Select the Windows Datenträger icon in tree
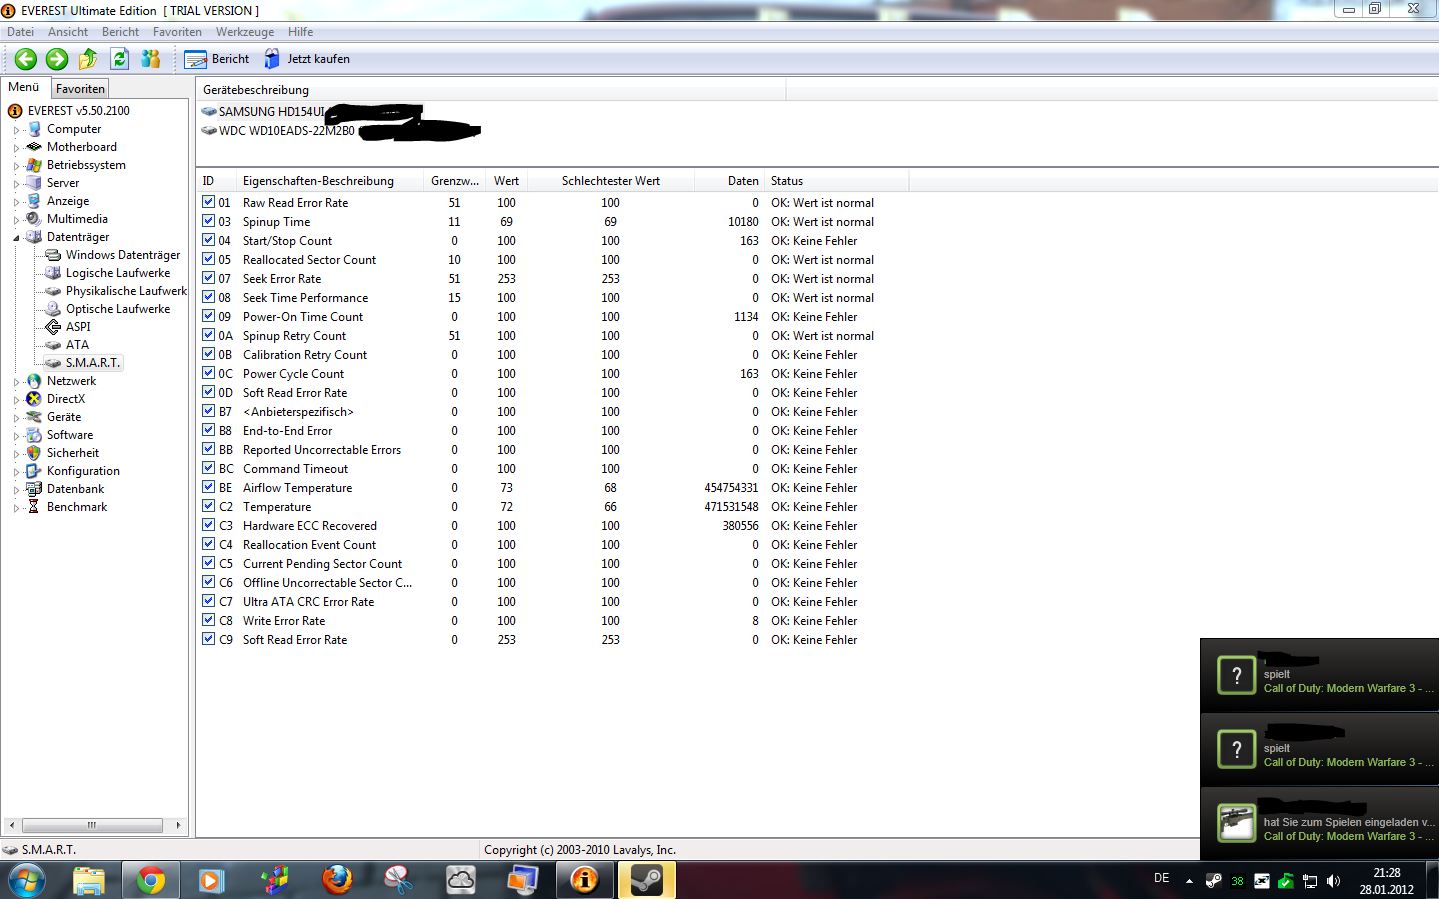The height and width of the screenshot is (899, 1439). pyautogui.click(x=53, y=255)
